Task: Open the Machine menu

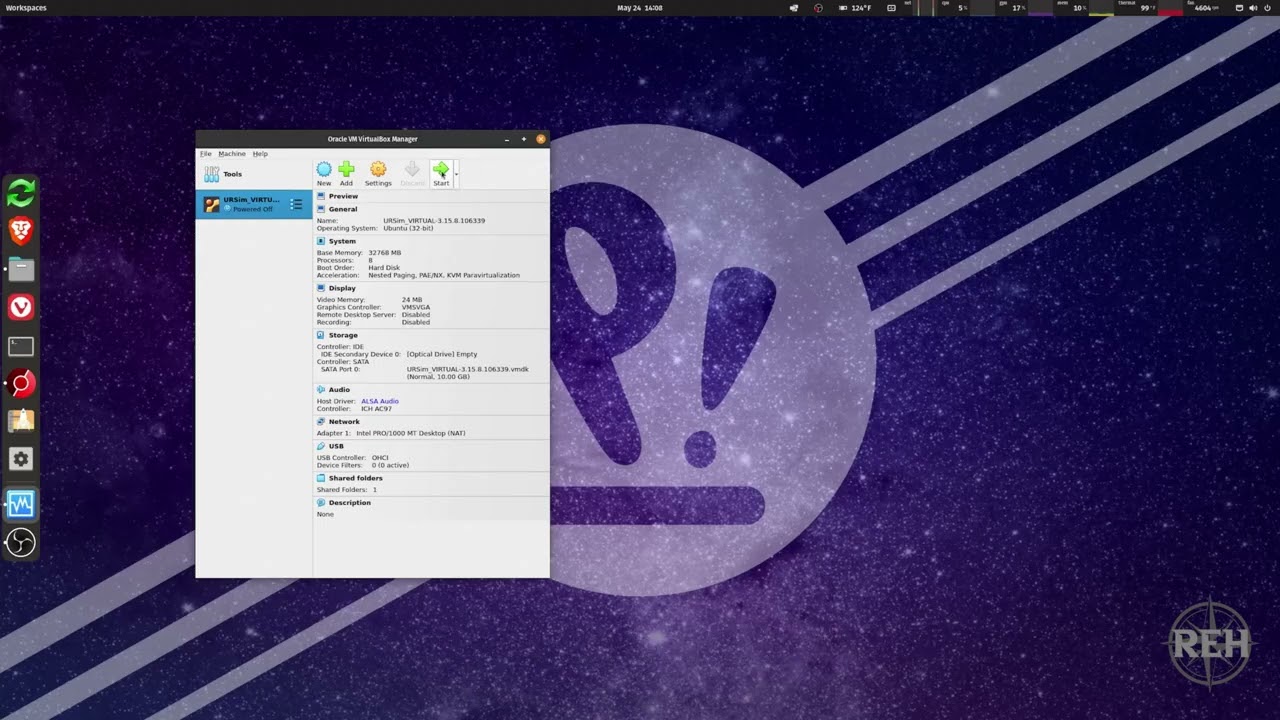Action: point(232,154)
